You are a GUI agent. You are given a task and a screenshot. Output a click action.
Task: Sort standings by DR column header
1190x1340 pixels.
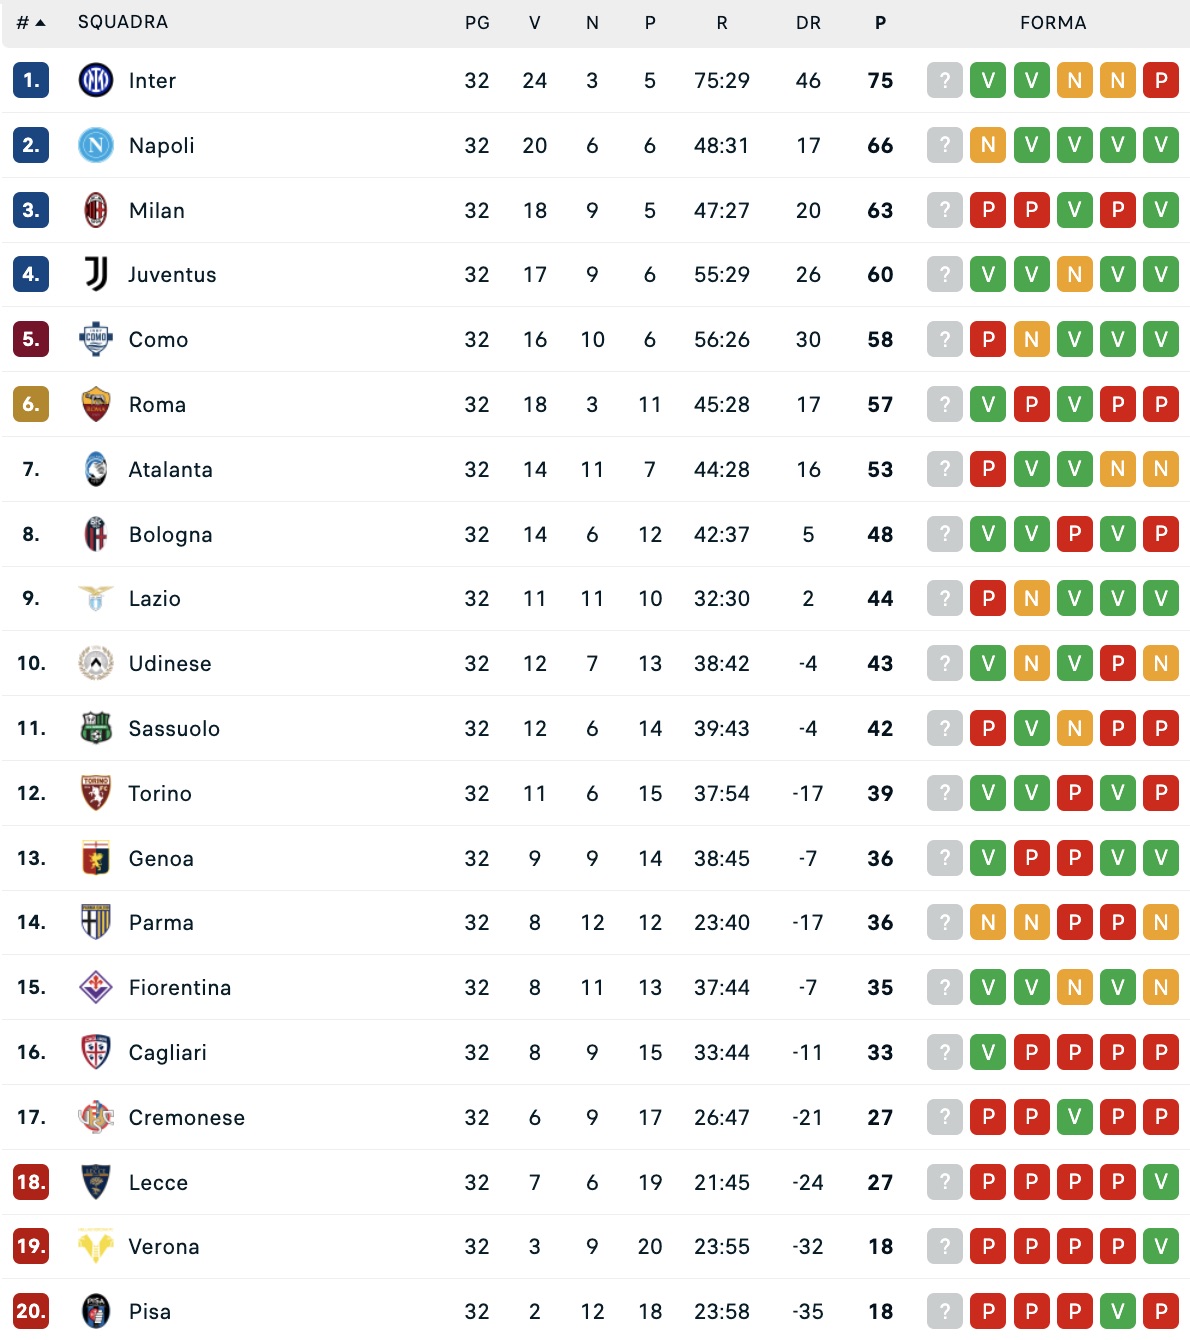[x=808, y=22]
